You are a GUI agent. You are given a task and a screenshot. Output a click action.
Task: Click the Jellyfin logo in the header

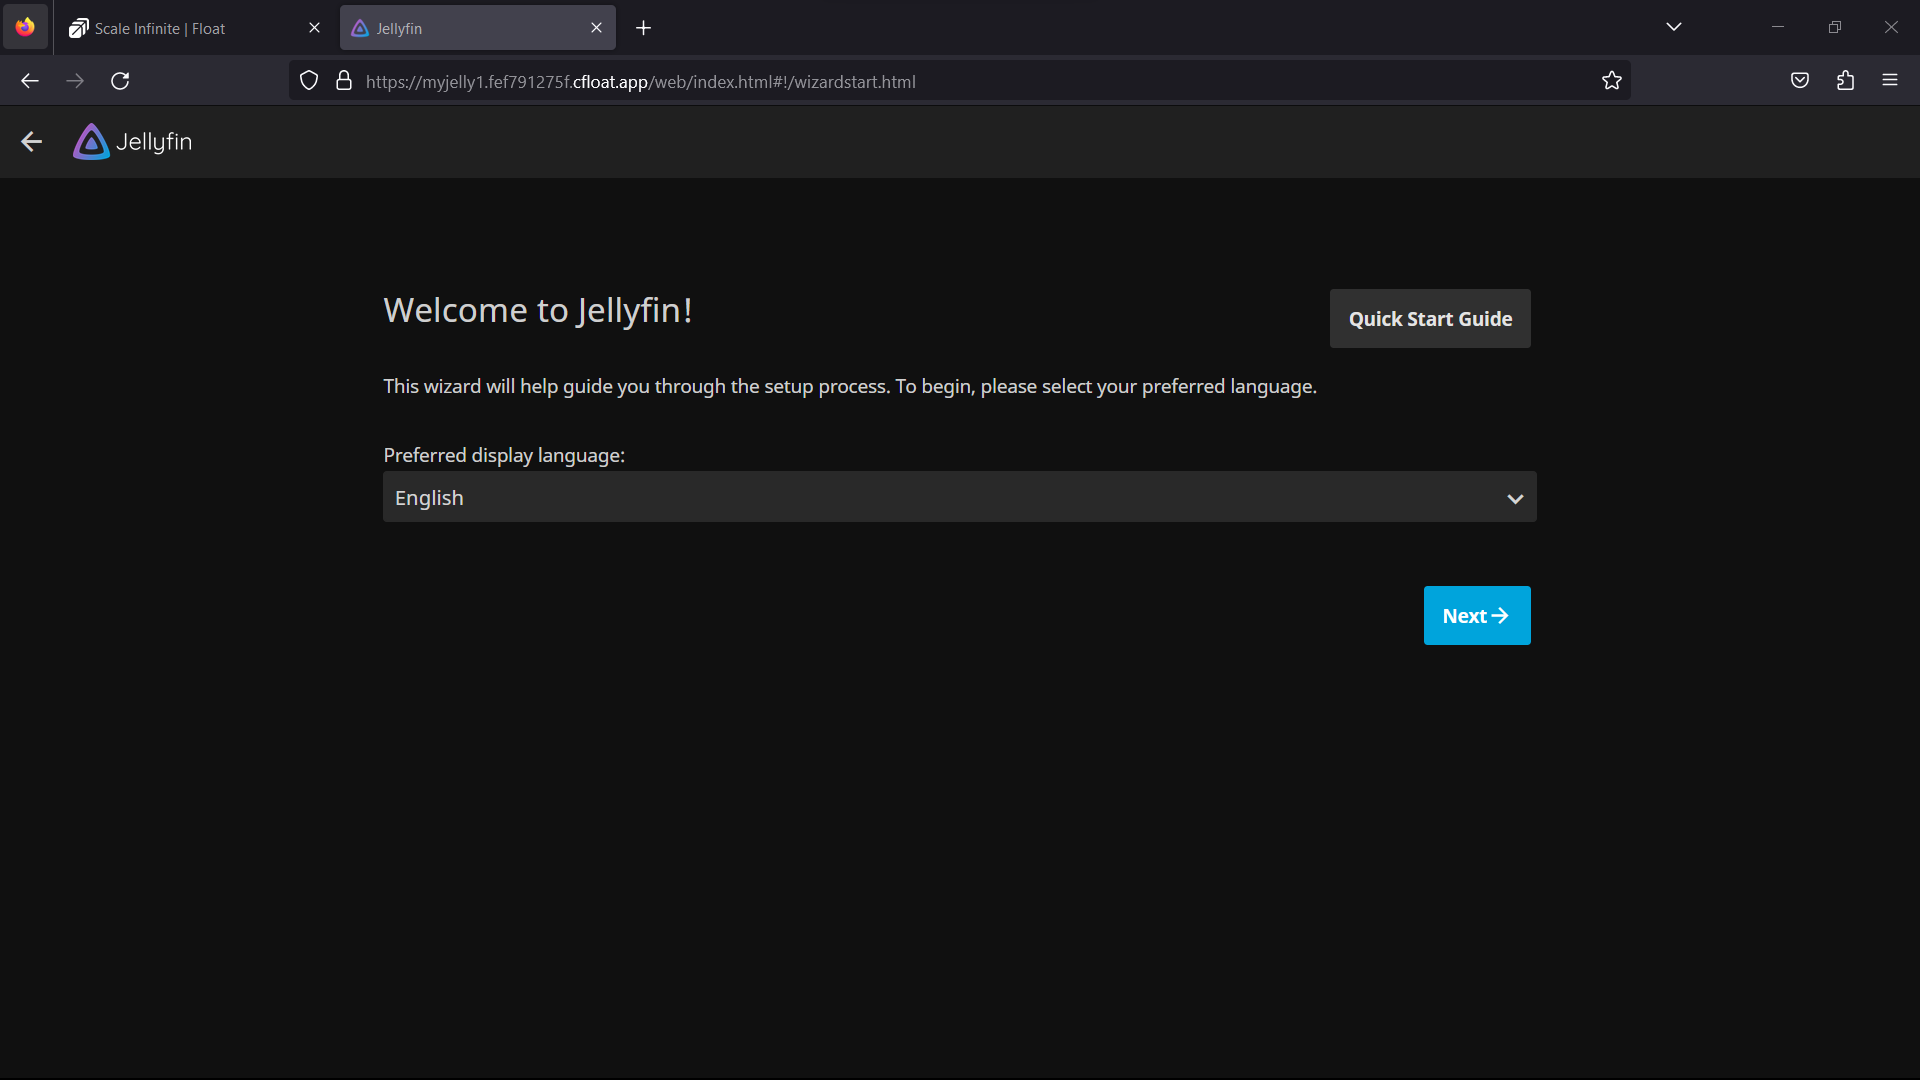coord(132,142)
